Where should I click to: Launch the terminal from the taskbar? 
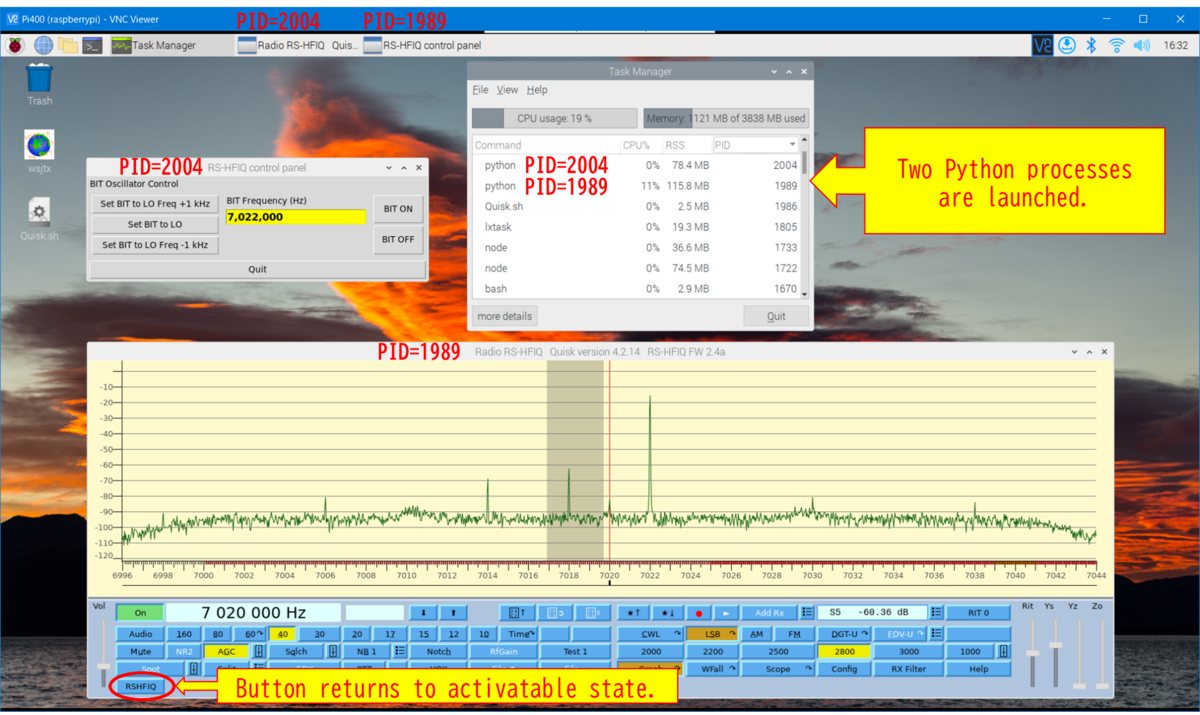coord(93,45)
